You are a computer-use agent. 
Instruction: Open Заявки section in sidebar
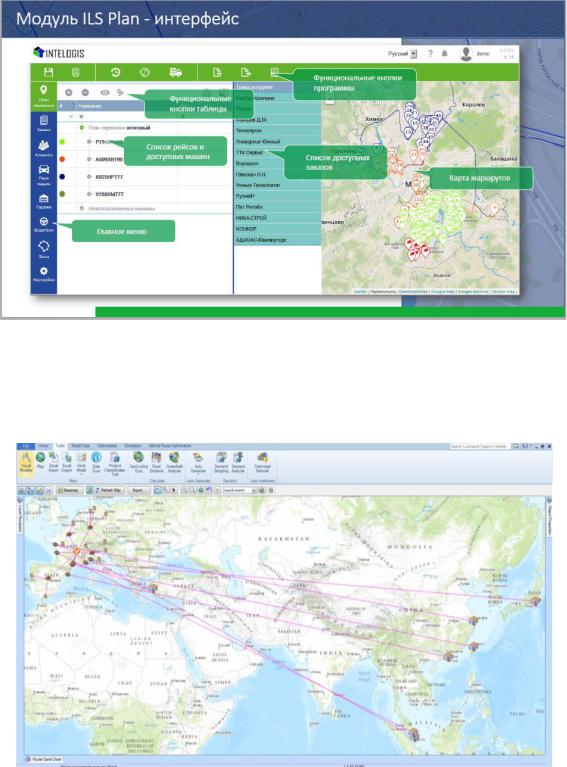44,123
